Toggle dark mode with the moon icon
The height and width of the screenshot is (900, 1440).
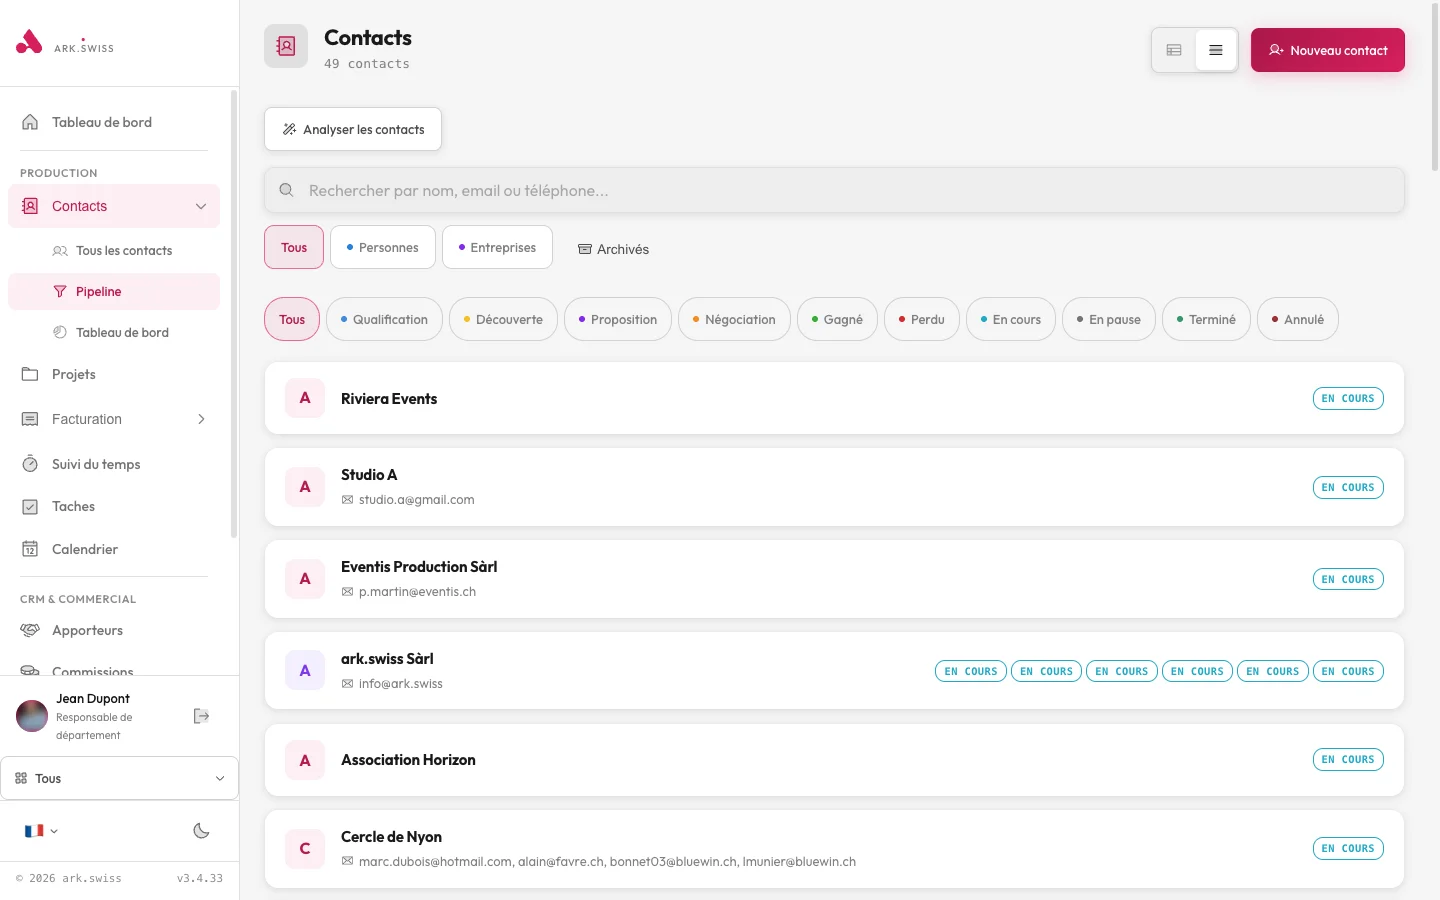tap(201, 831)
